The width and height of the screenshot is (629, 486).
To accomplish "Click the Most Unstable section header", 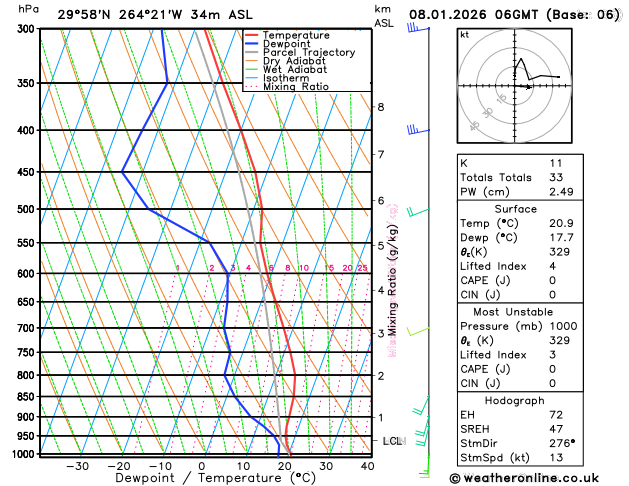I will (513, 312).
